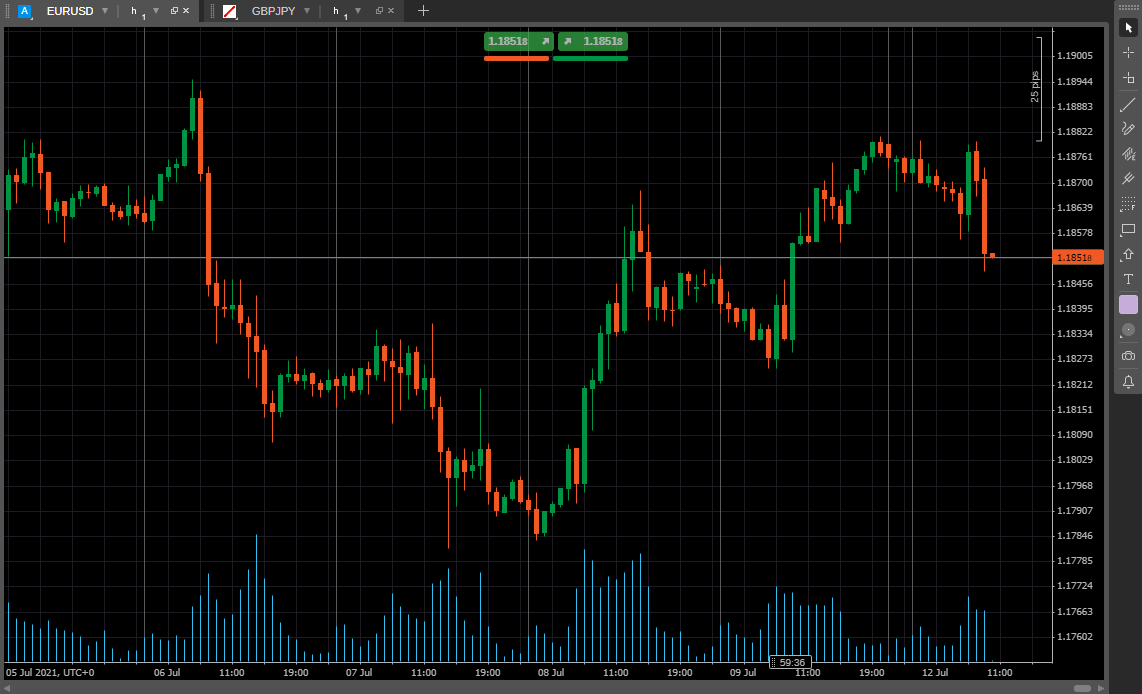Pick the purple color swatch
This screenshot has height=694, width=1142.
[1128, 304]
